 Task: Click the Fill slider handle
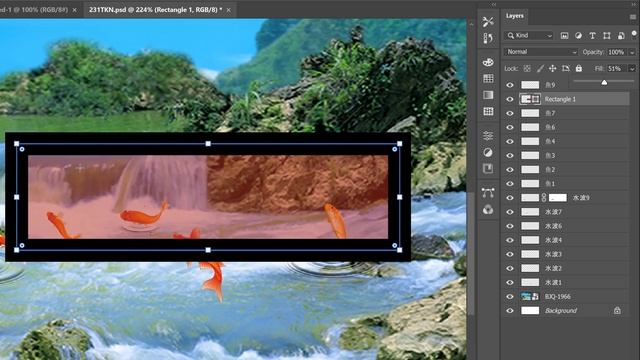(x=604, y=82)
